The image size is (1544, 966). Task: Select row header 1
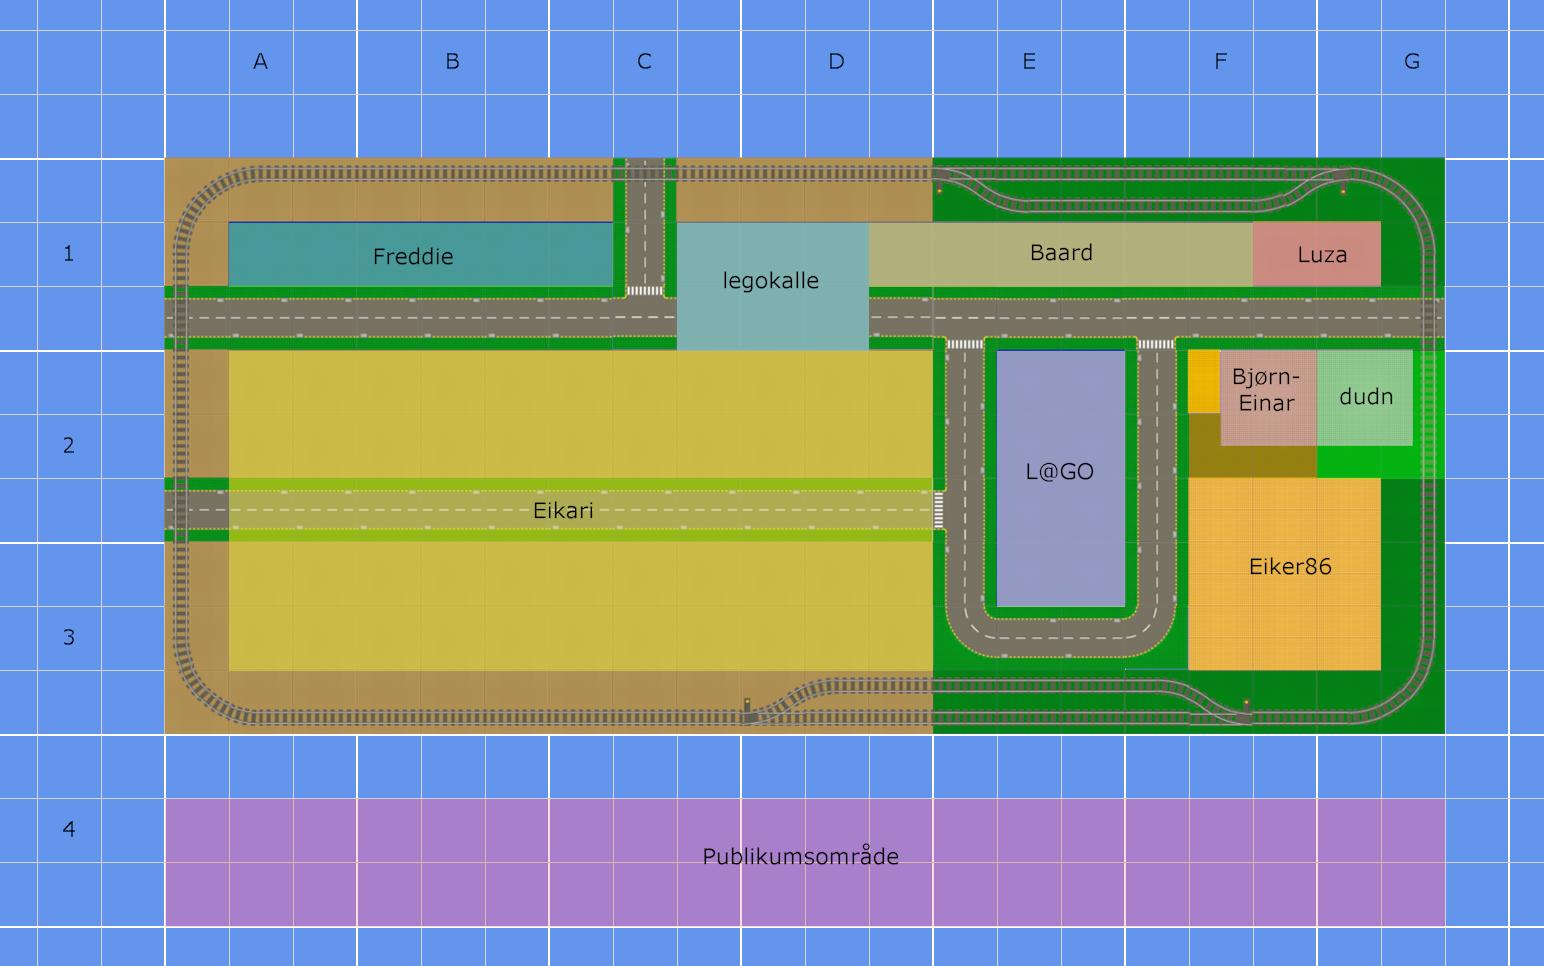pos(68,254)
